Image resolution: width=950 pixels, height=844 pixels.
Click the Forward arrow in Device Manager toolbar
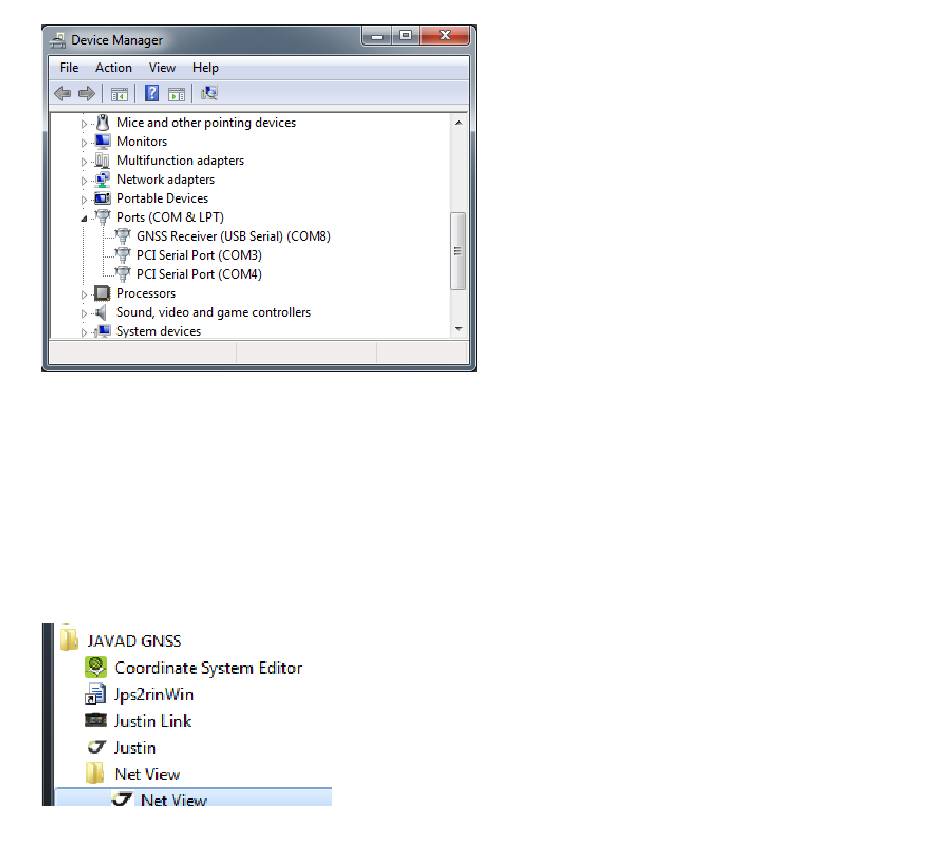point(86,93)
